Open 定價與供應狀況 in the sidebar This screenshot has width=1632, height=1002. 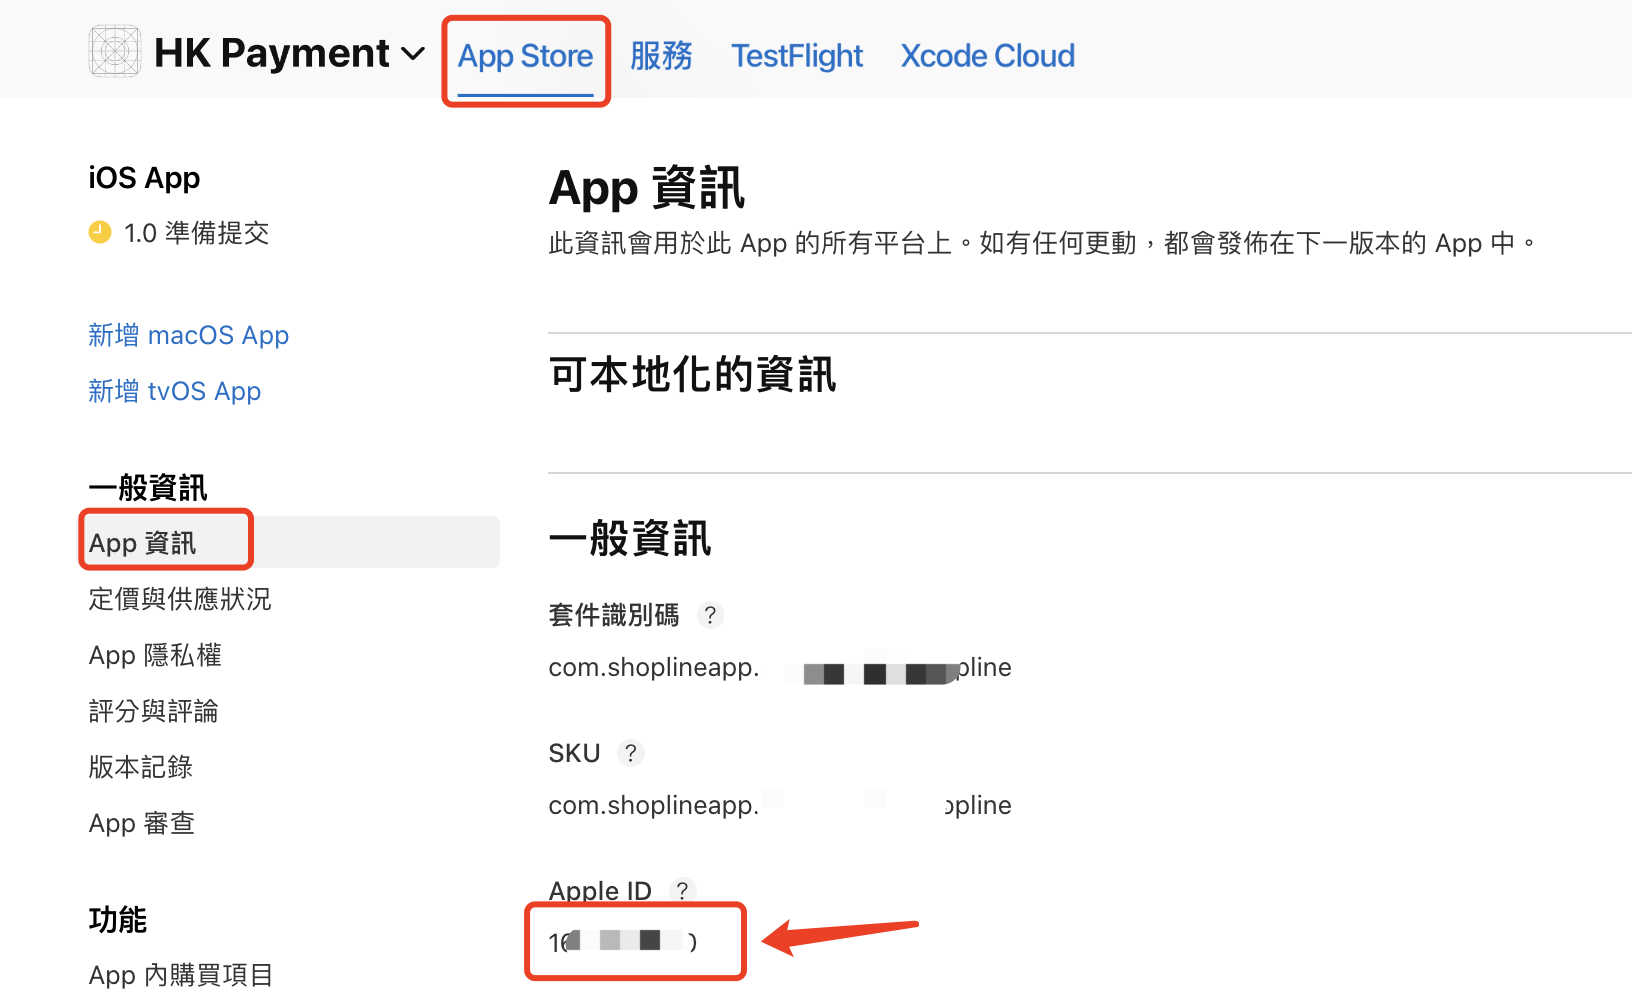[180, 599]
